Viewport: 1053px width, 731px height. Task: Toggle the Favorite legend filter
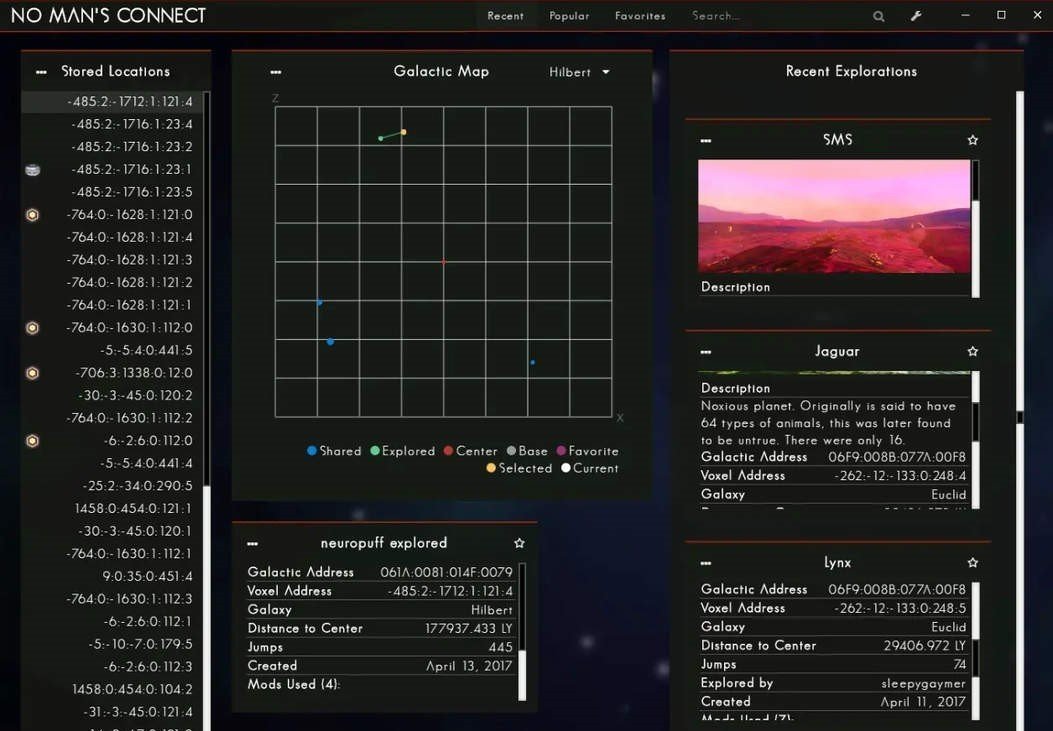588,451
